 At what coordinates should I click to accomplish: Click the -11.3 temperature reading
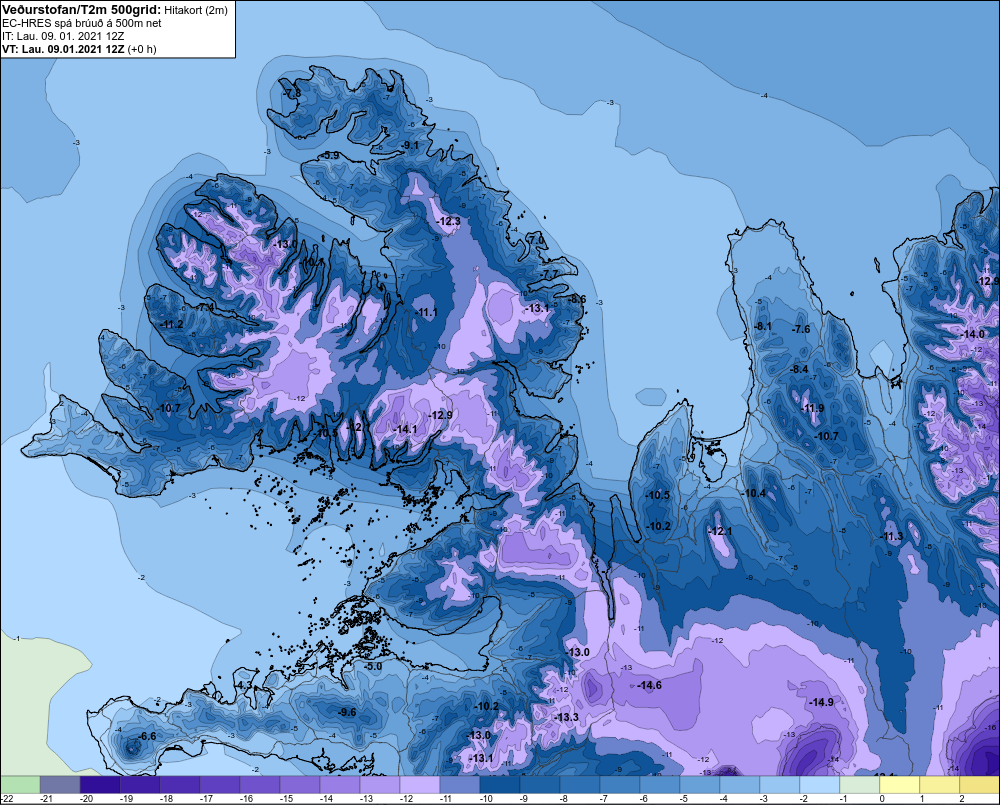892,536
